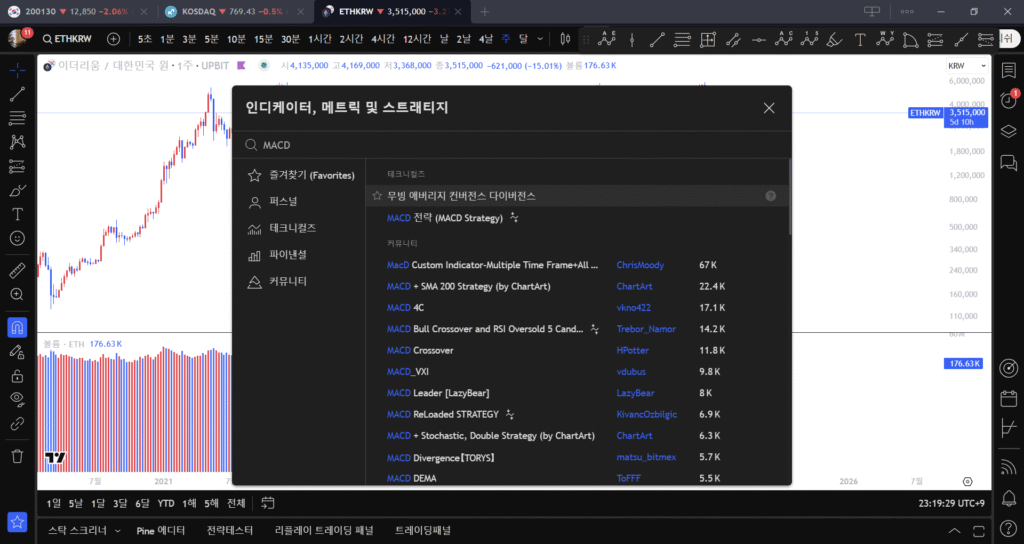
Task: Select the 파이낸셜 category
Action: 278,255
